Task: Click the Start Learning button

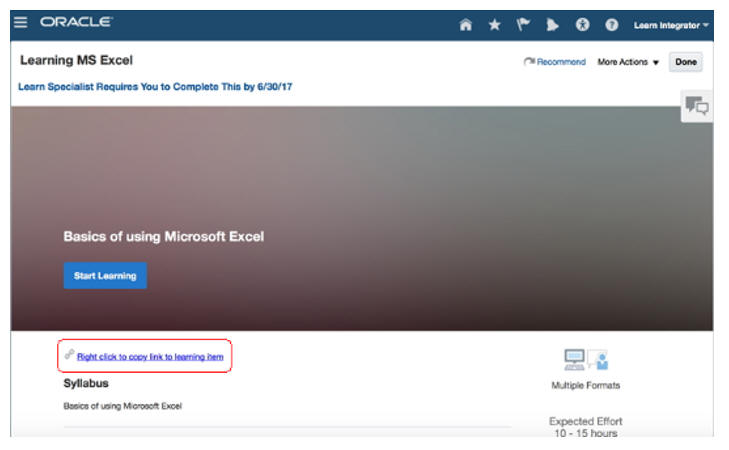Action: [x=105, y=276]
